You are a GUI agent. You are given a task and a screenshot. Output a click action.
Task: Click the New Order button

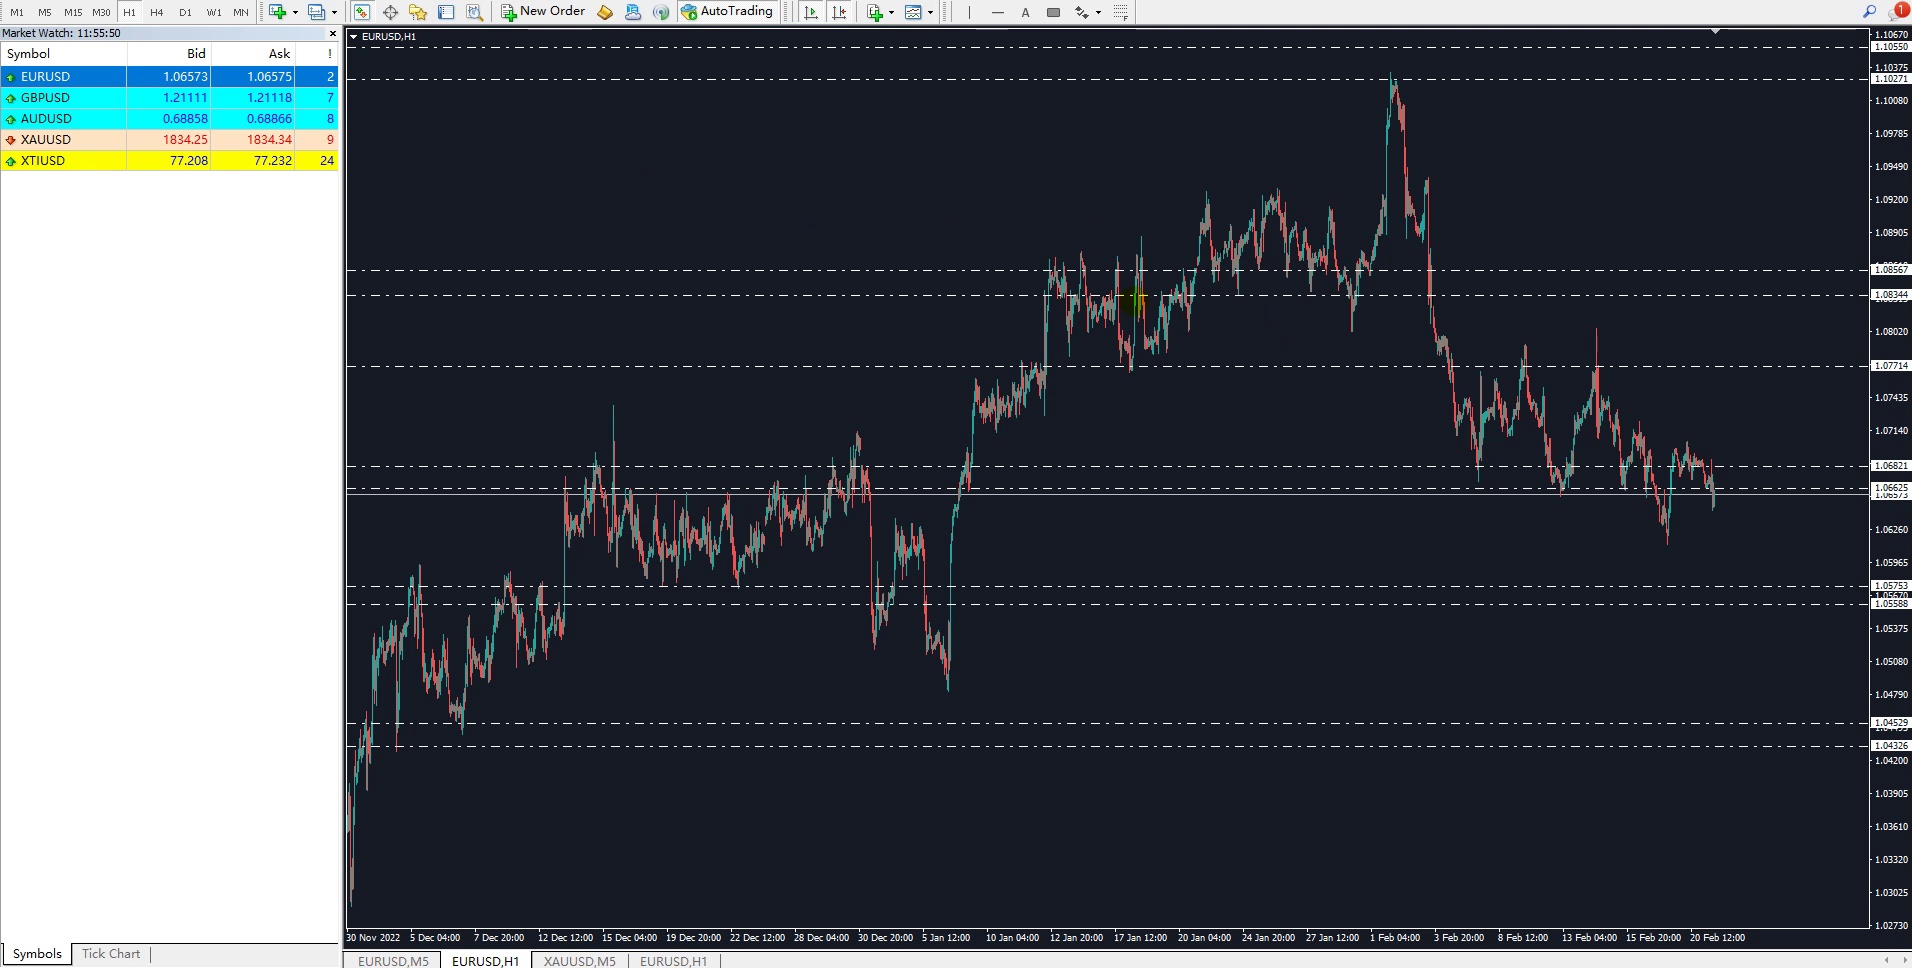pyautogui.click(x=543, y=12)
